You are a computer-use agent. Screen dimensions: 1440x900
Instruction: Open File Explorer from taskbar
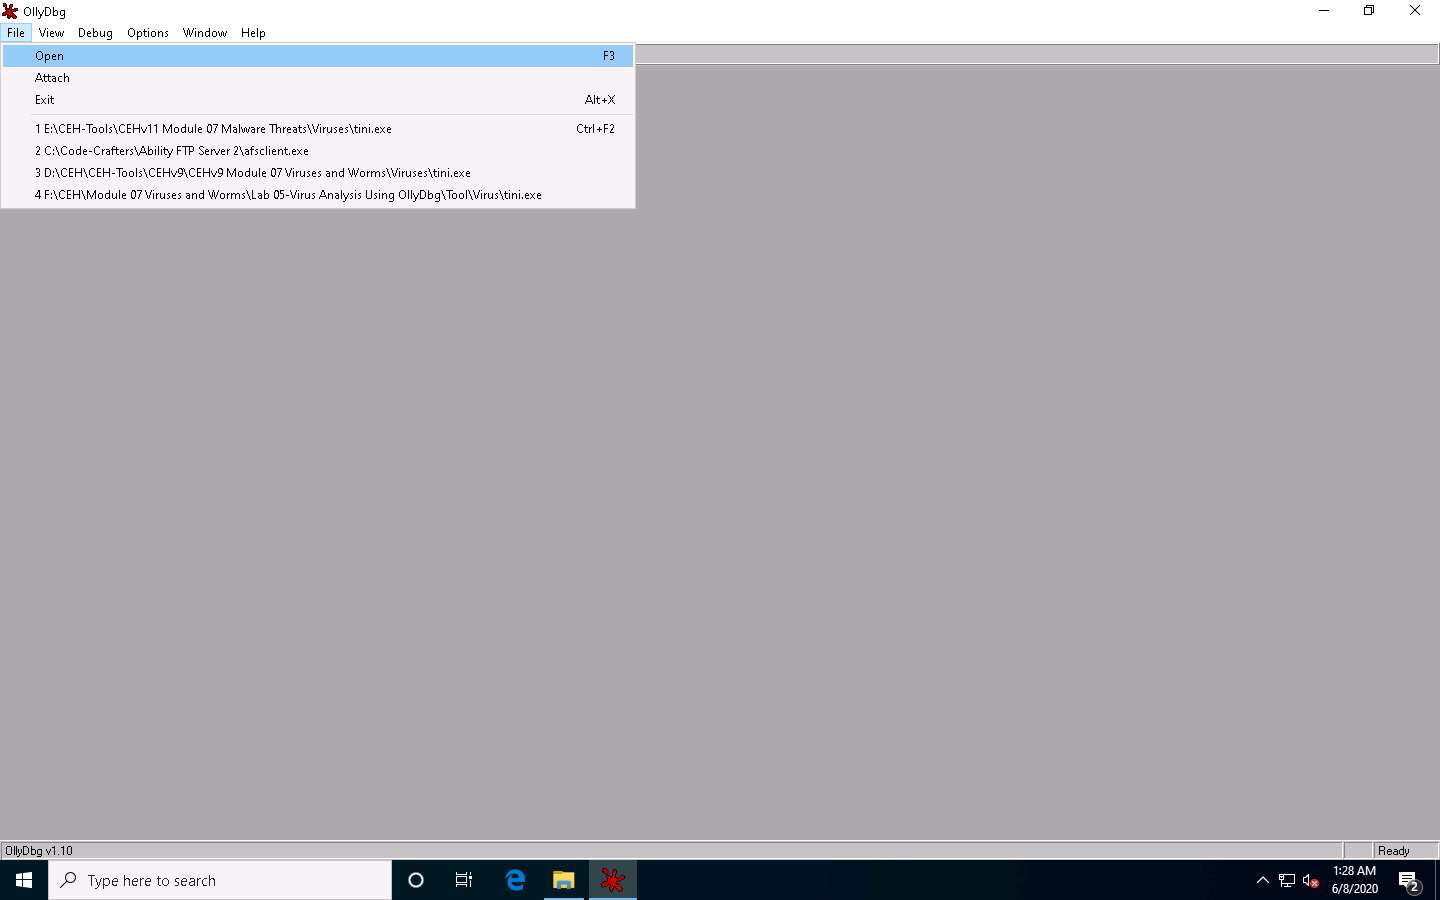click(564, 880)
